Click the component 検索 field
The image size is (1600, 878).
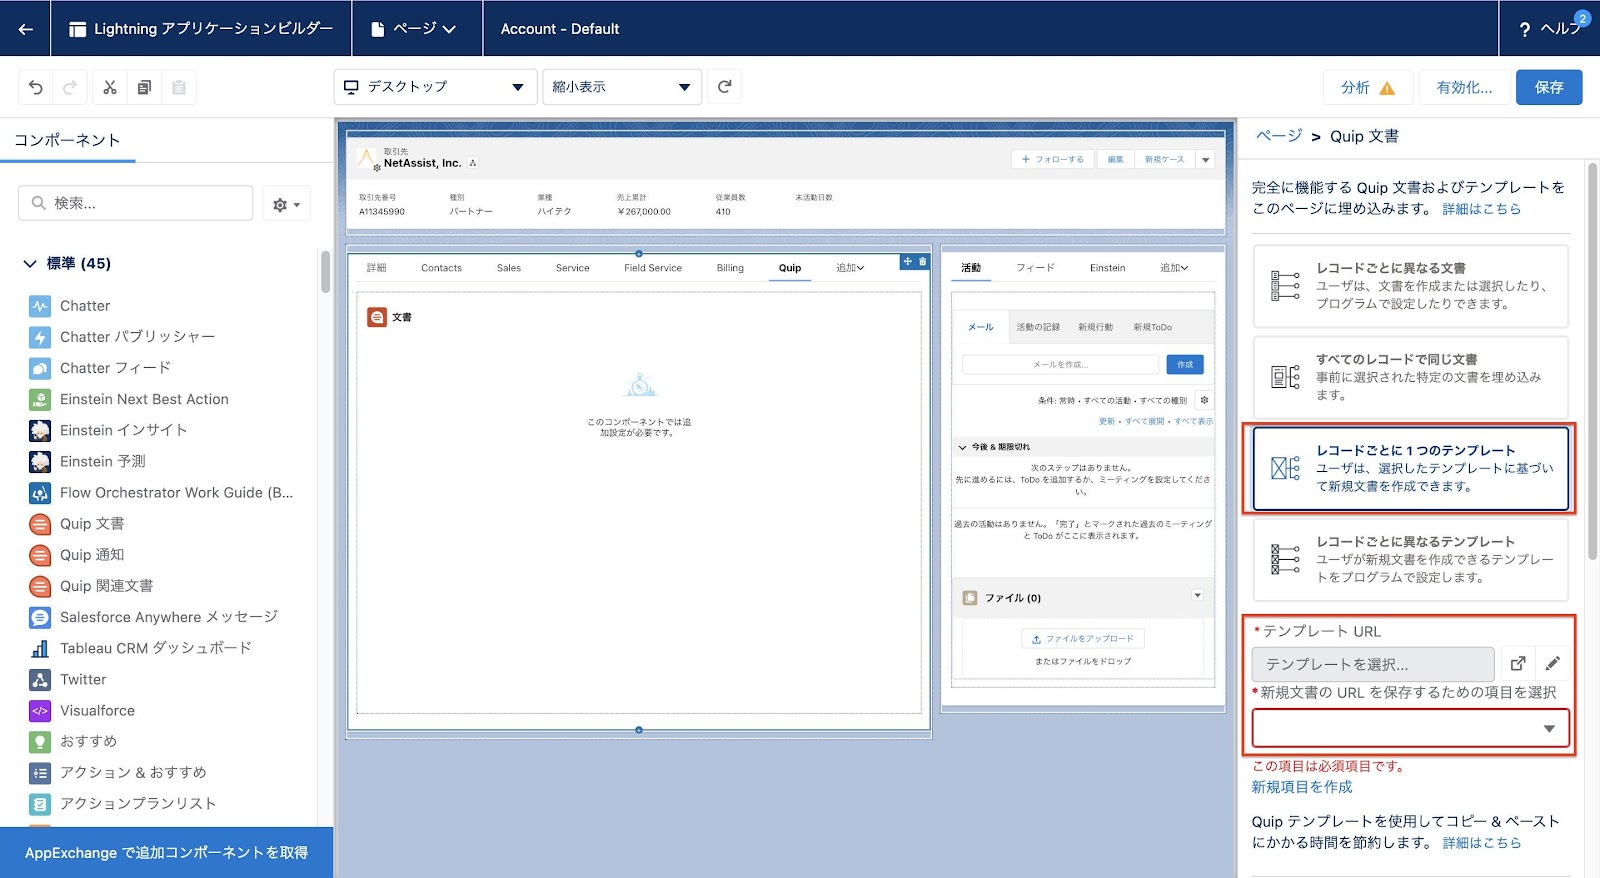[x=135, y=203]
